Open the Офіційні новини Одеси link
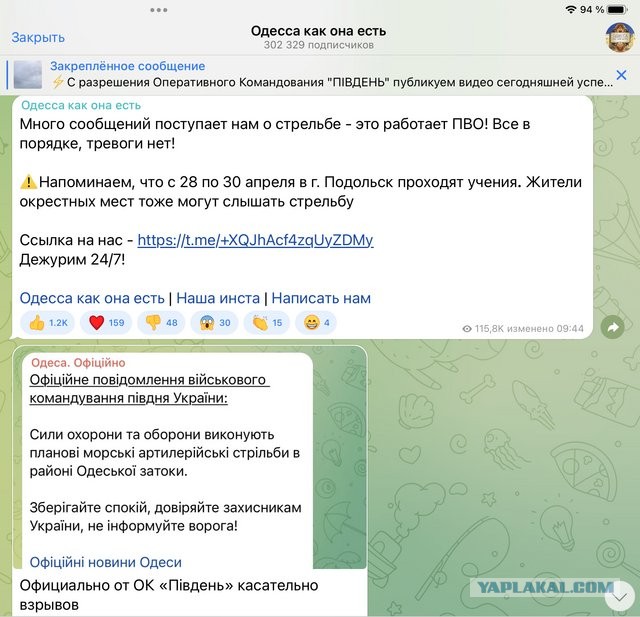The image size is (640, 617). click(106, 562)
